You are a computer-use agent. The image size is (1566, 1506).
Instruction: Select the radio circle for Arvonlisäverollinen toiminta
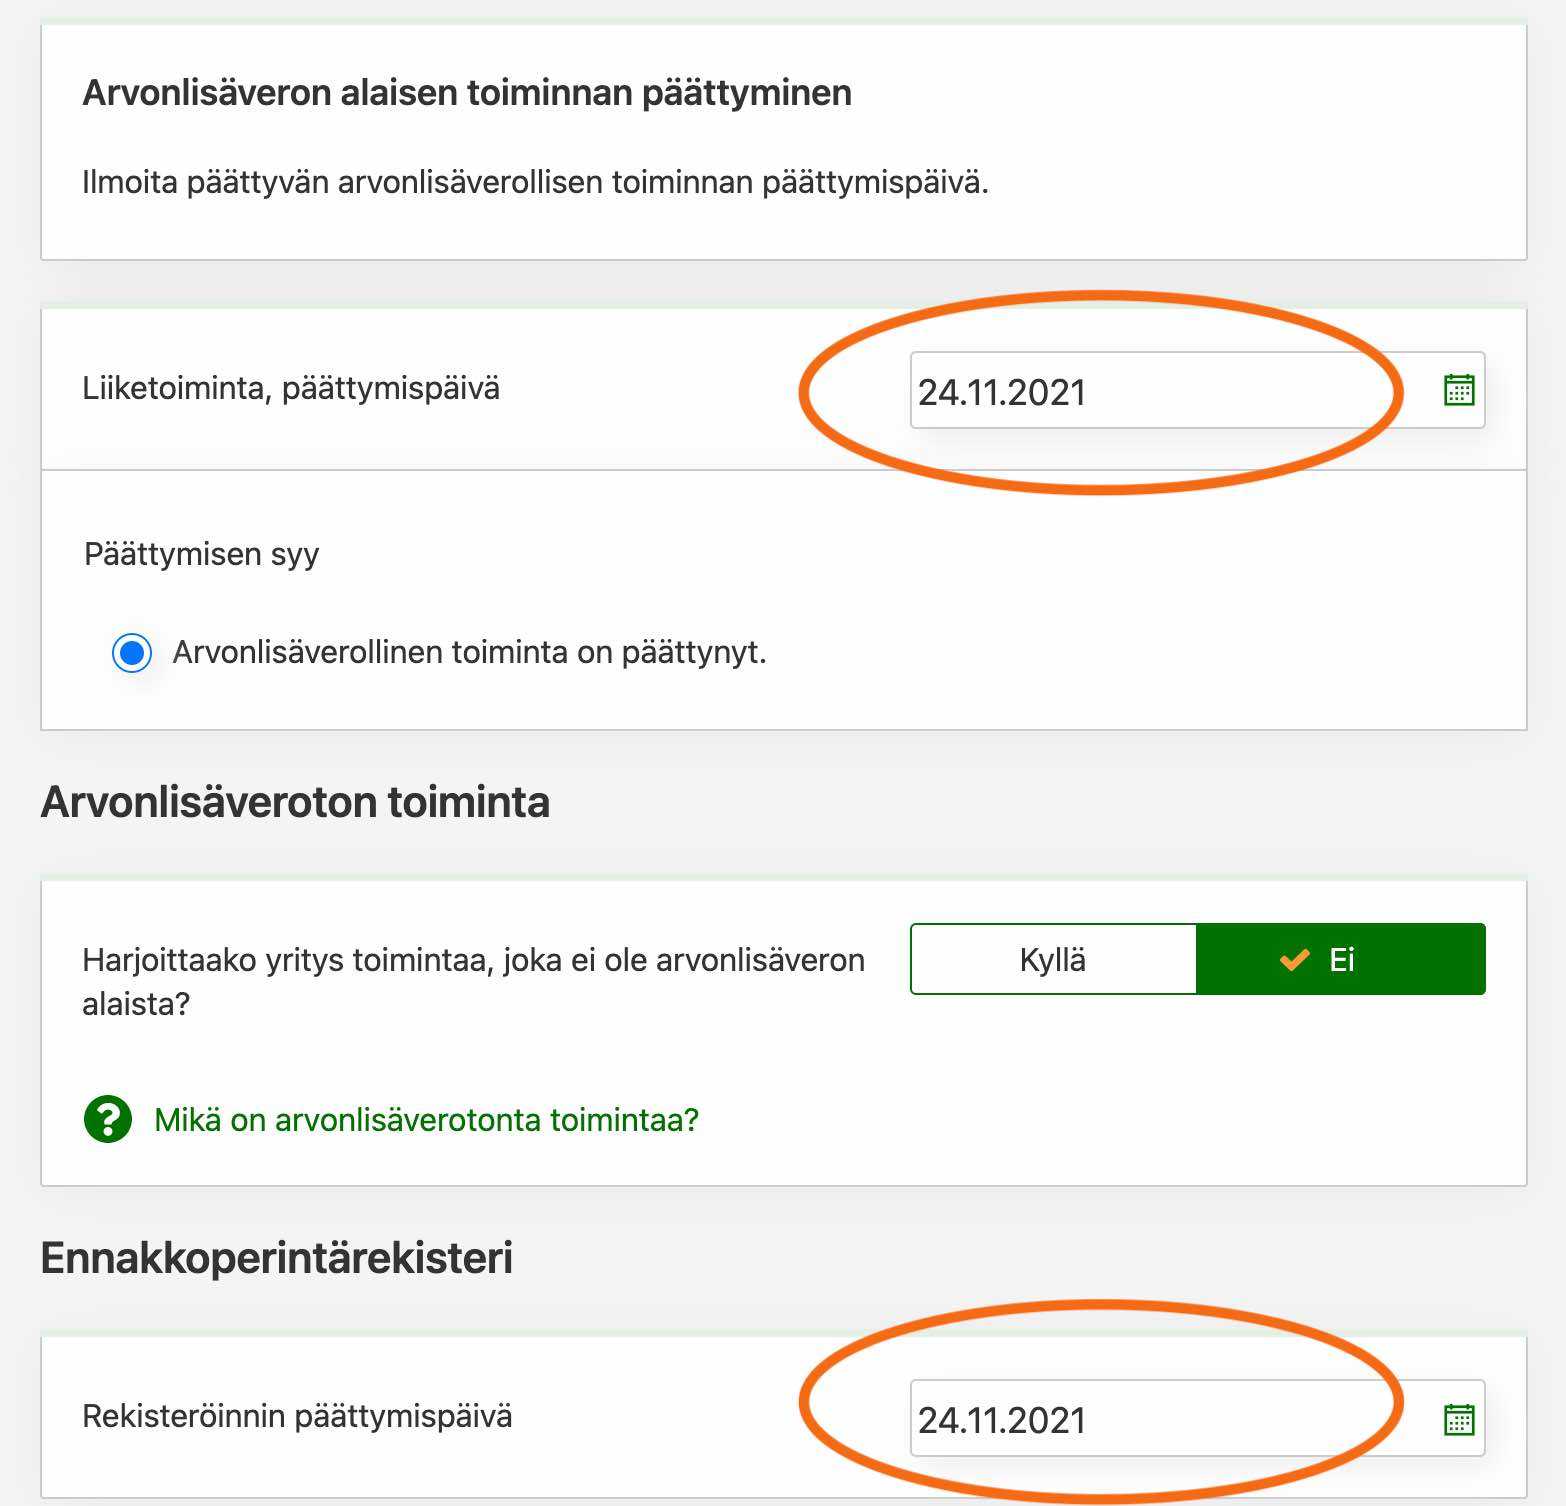[x=132, y=653]
